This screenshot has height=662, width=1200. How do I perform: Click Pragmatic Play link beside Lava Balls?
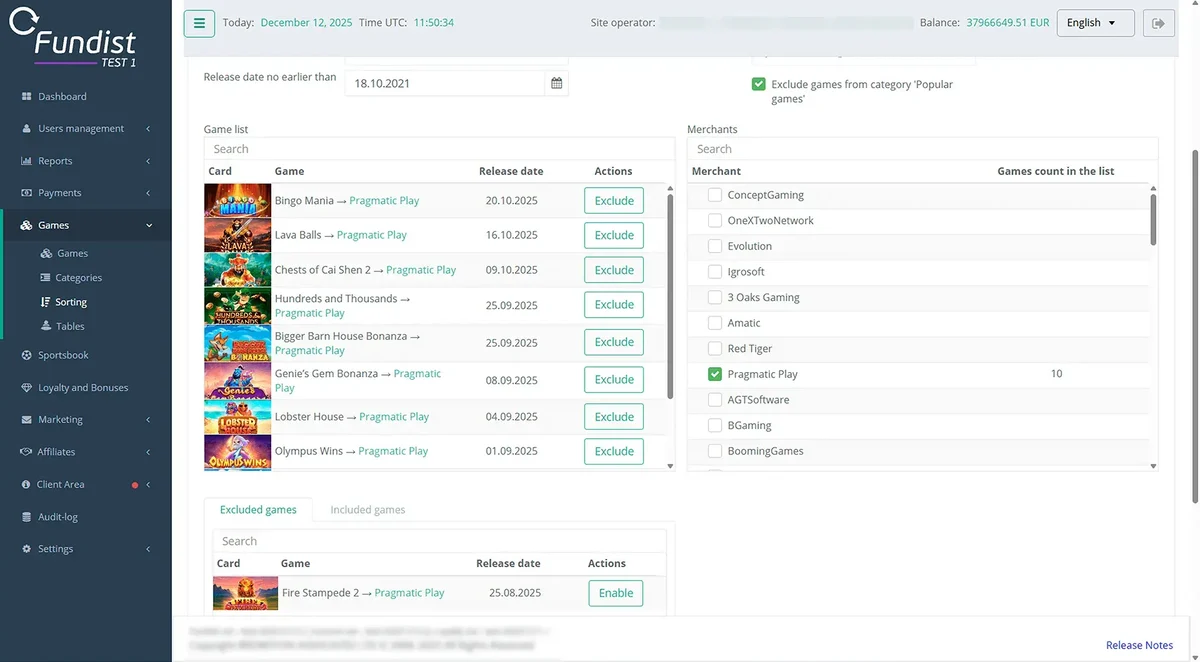tap(372, 235)
